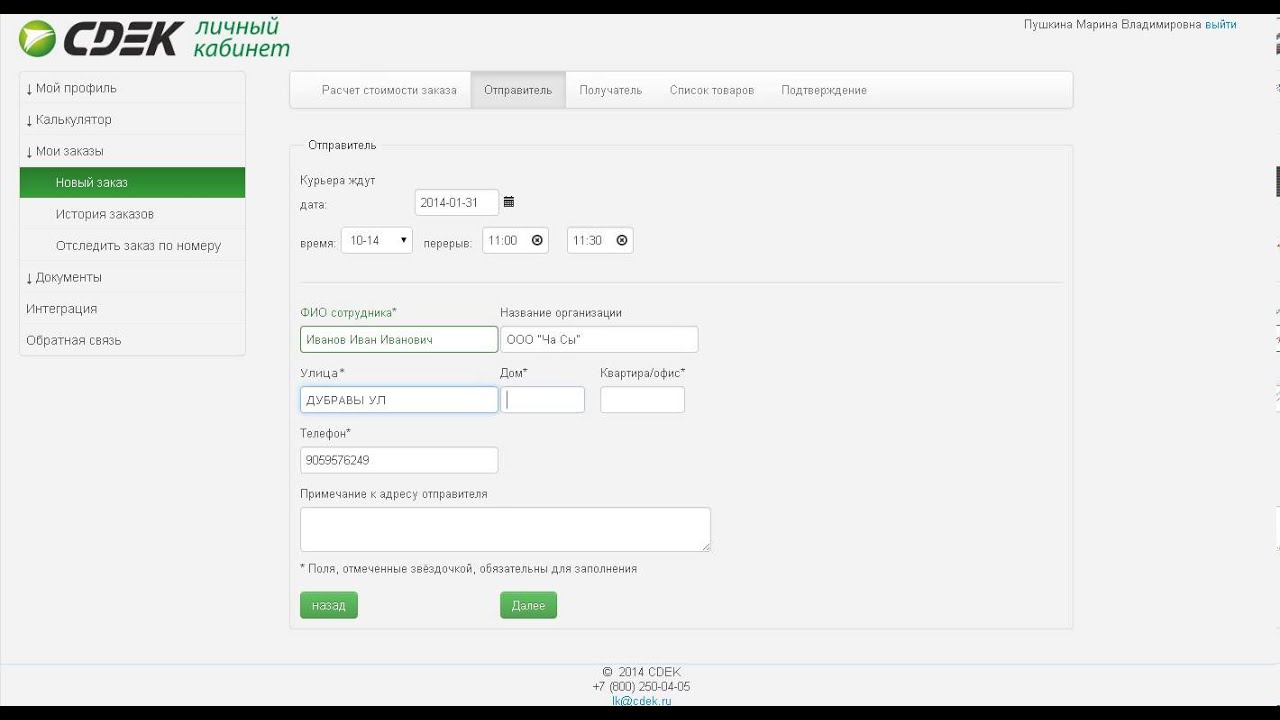Open История заказов in sidebar
The image size is (1280, 720).
point(132,214)
